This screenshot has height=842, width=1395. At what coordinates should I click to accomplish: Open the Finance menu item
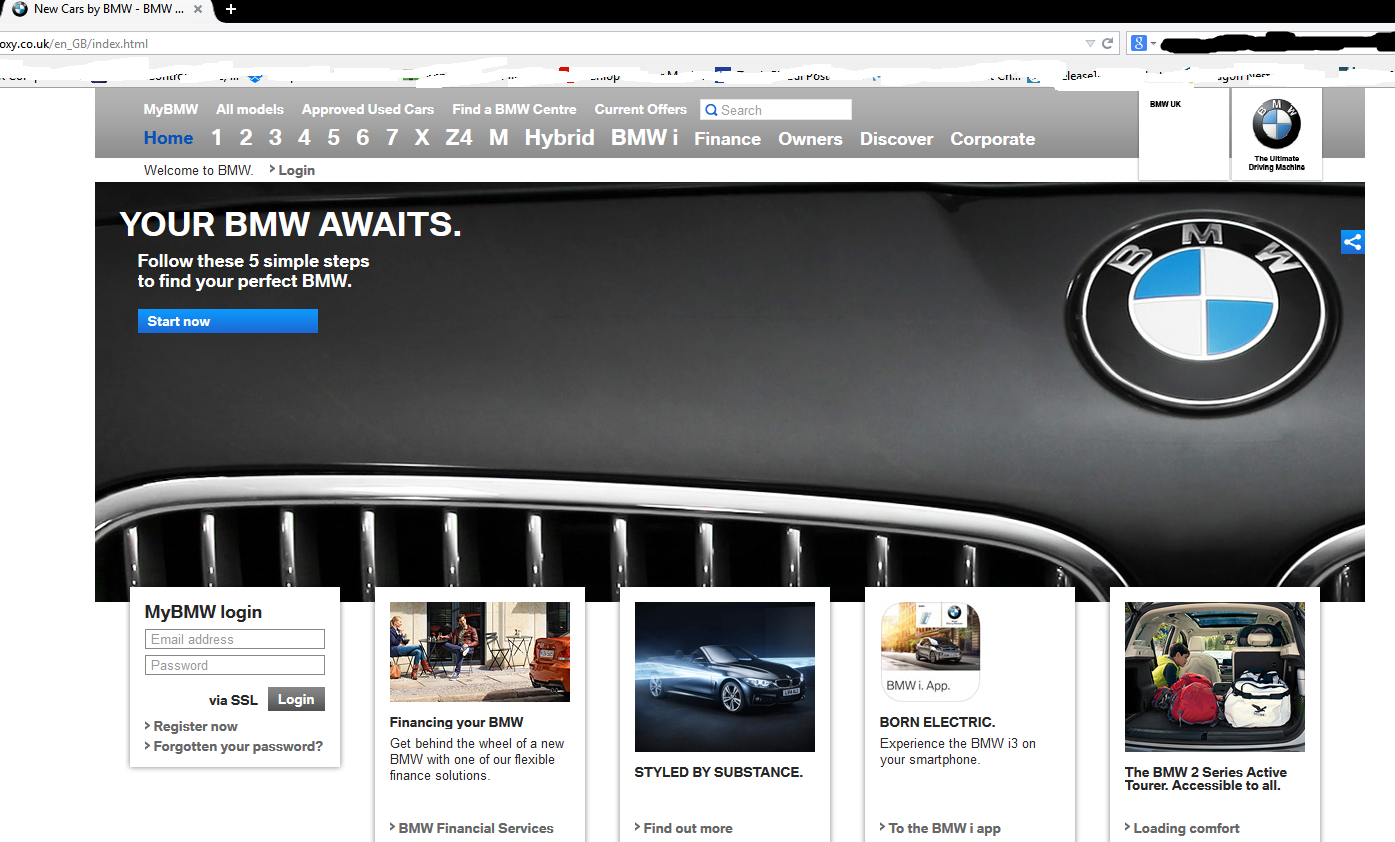728,139
